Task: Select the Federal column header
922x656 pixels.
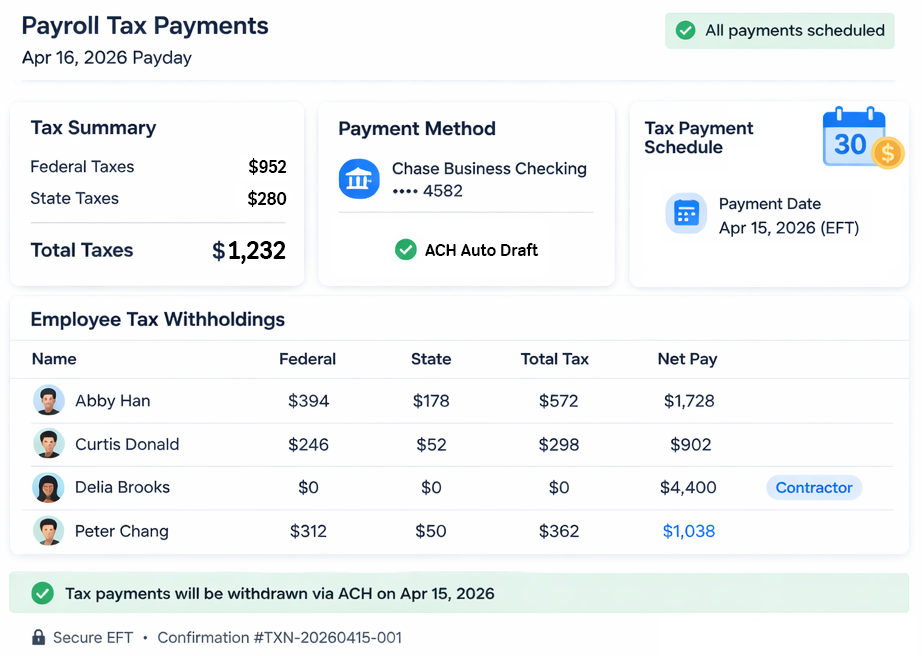Action: click(307, 359)
